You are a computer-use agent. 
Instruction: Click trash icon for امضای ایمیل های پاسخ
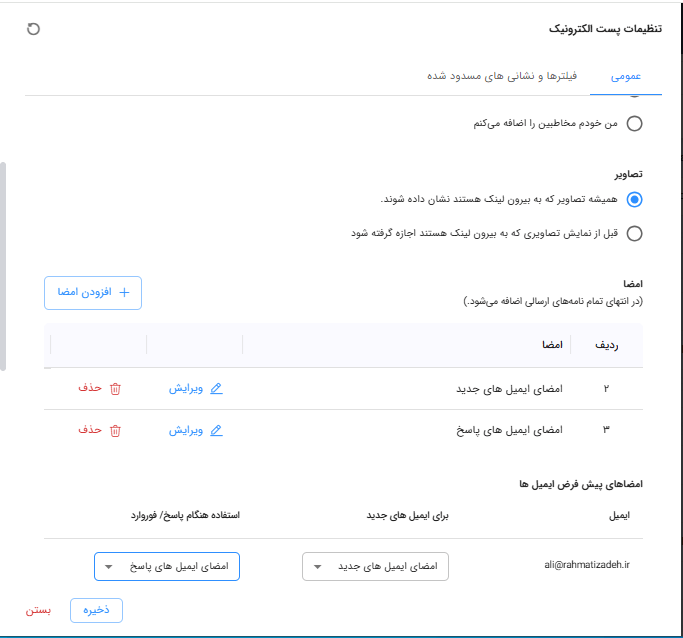point(115,430)
